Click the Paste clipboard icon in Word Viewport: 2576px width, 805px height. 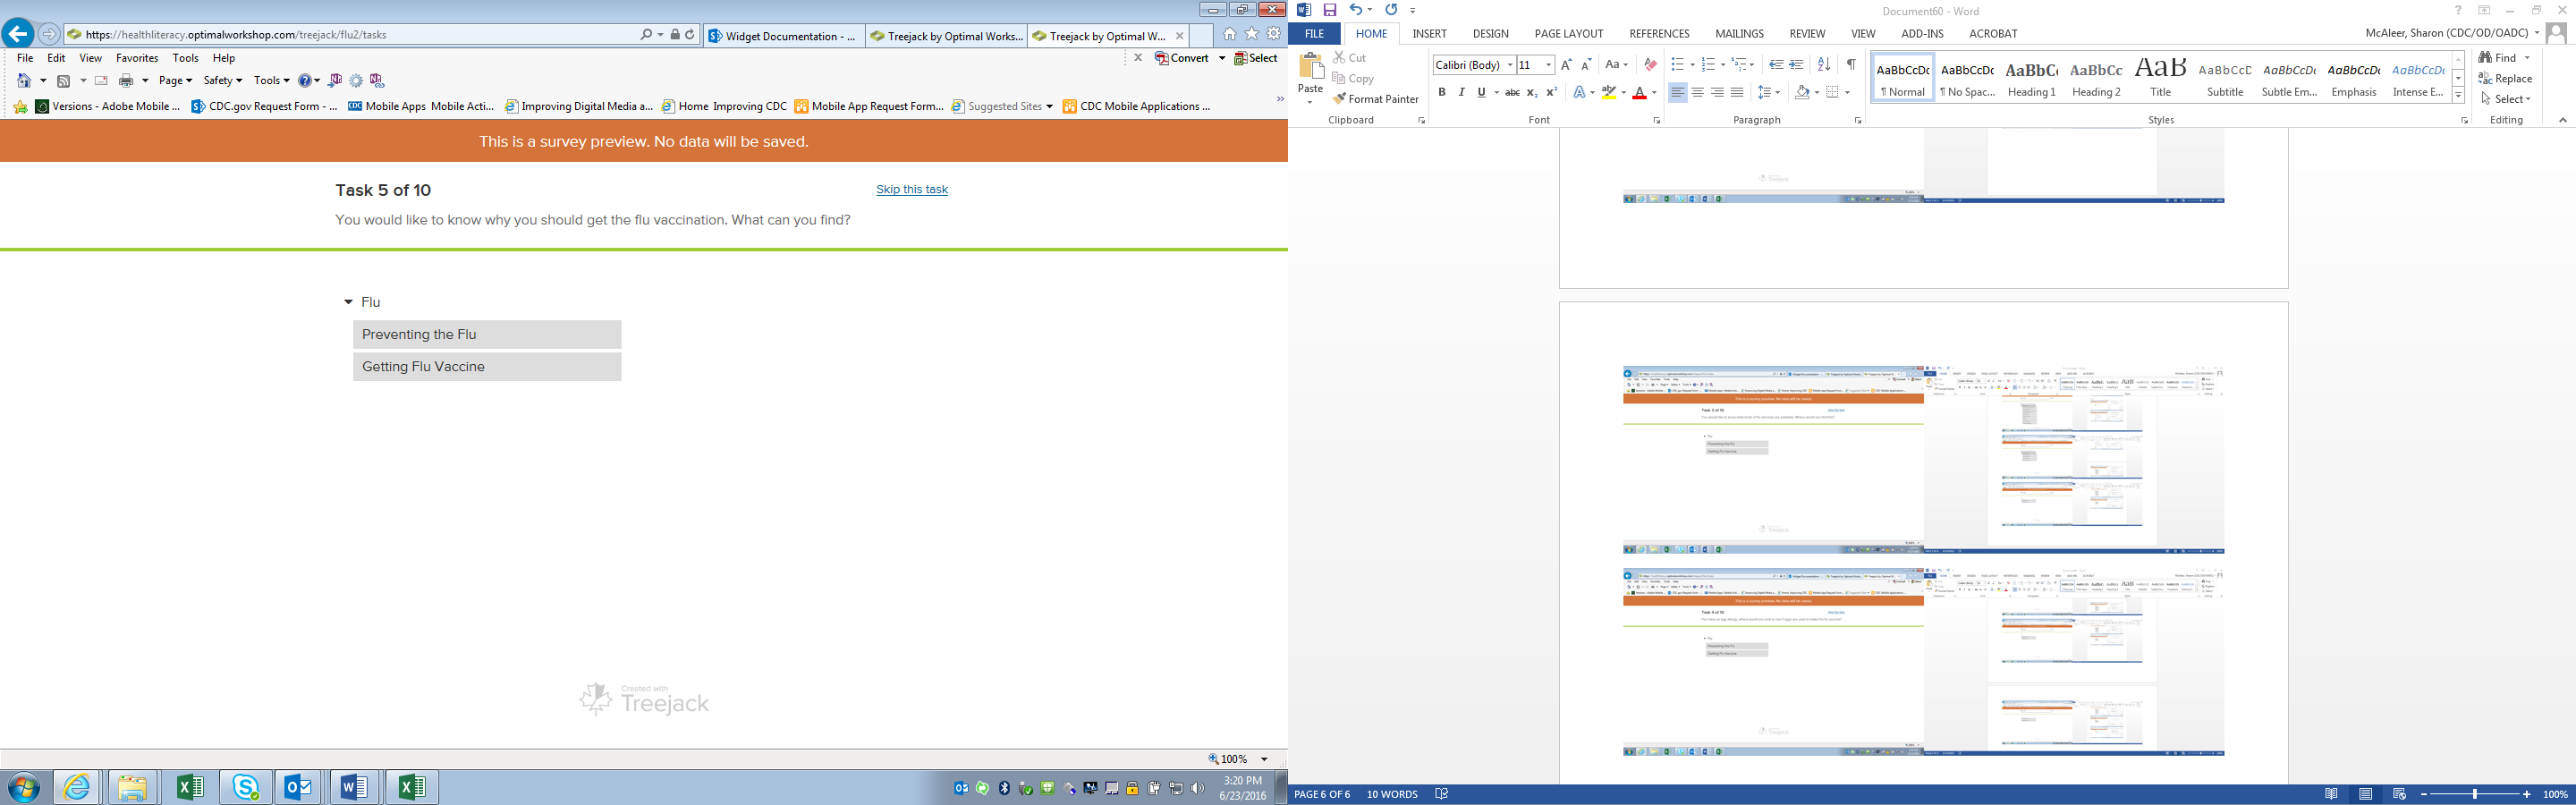coord(1311,67)
